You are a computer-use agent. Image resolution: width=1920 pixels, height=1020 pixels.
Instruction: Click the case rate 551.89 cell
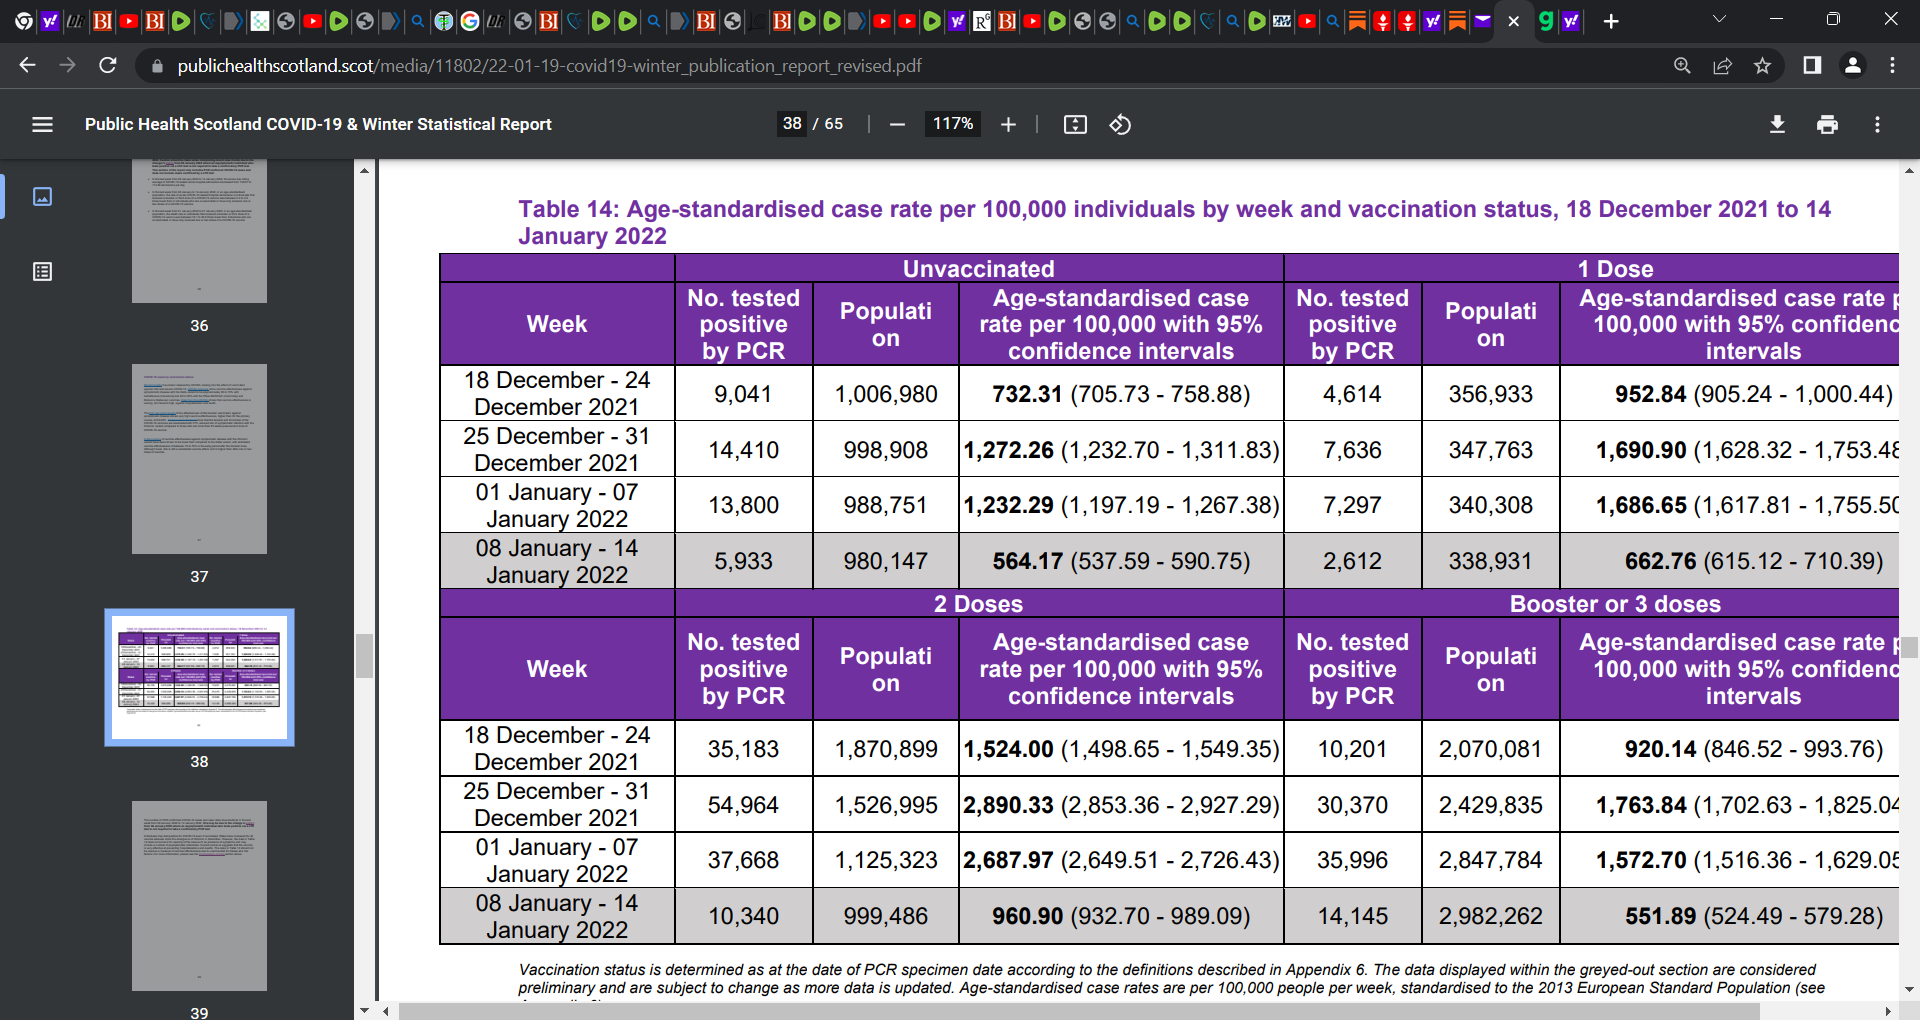[1731, 916]
